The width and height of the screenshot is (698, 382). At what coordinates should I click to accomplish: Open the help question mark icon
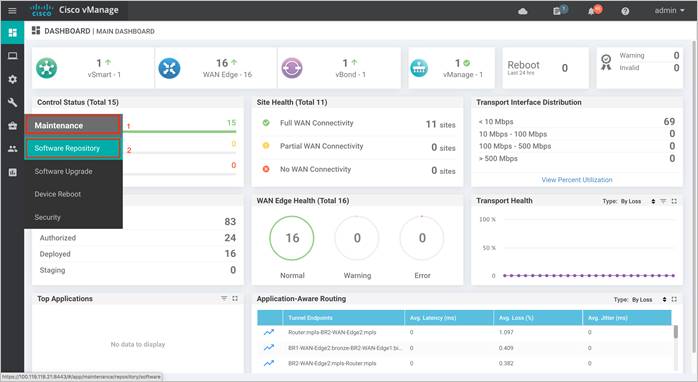(625, 11)
